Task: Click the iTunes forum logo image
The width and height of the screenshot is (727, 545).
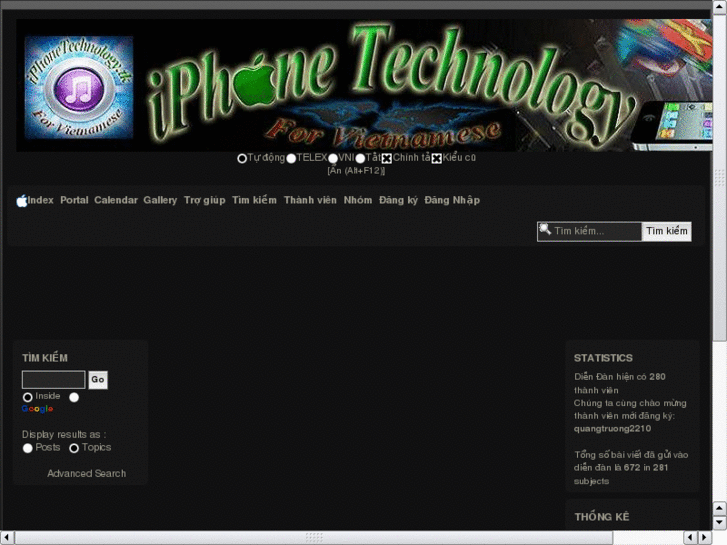Action: pyautogui.click(x=79, y=87)
